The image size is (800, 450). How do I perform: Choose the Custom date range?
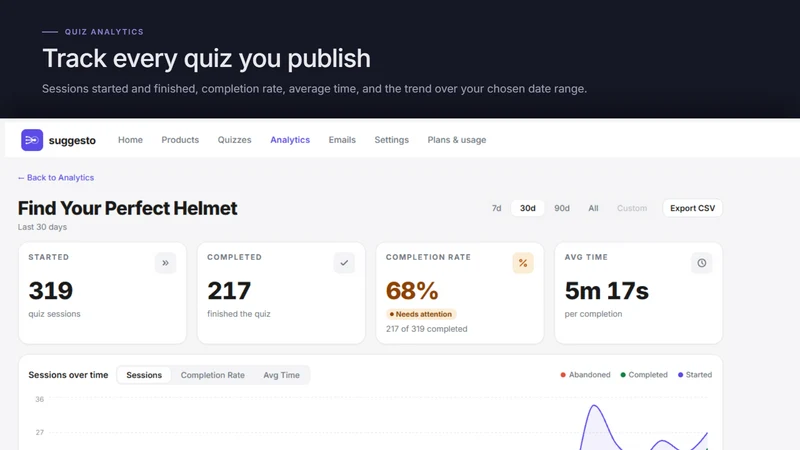click(x=632, y=208)
